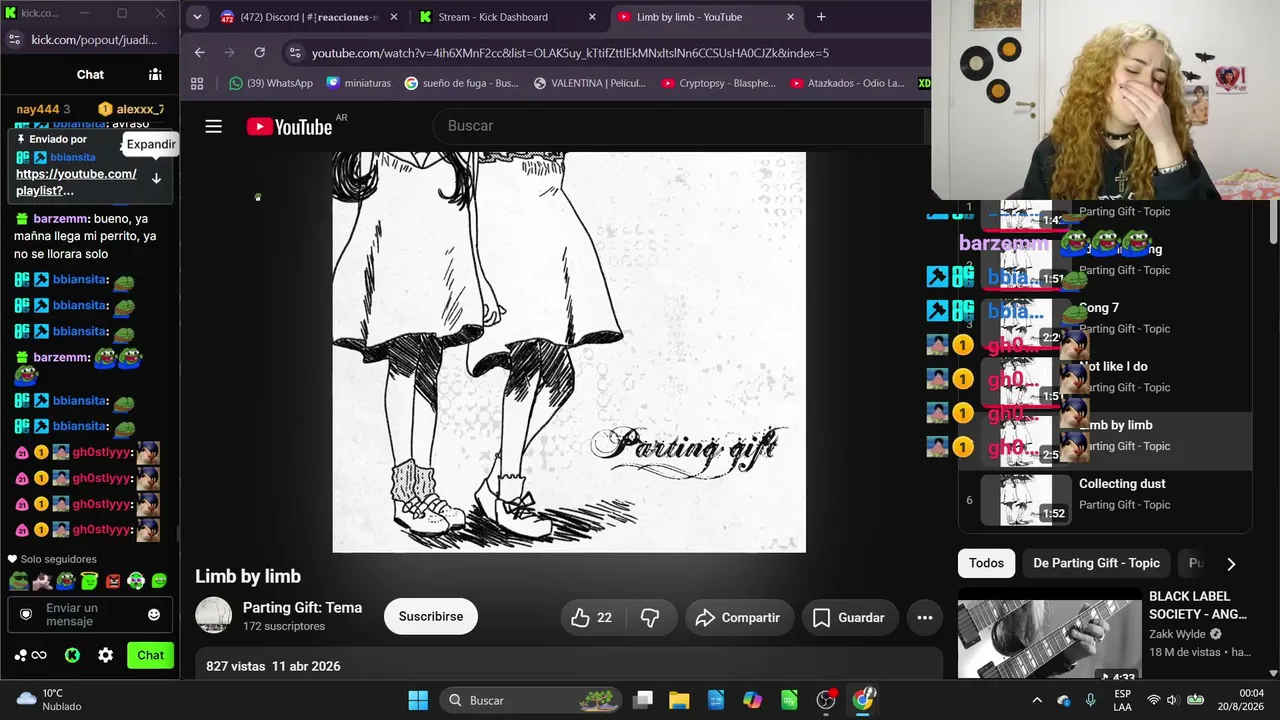Open the Atazkados - Odio La... bookmark

coord(846,83)
